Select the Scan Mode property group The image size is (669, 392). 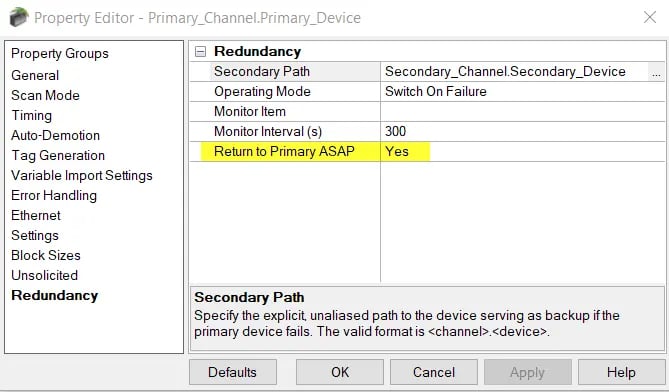(45, 95)
